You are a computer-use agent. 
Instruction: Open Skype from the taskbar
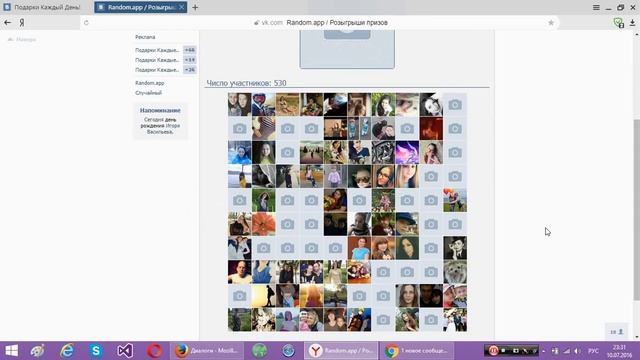click(96, 351)
